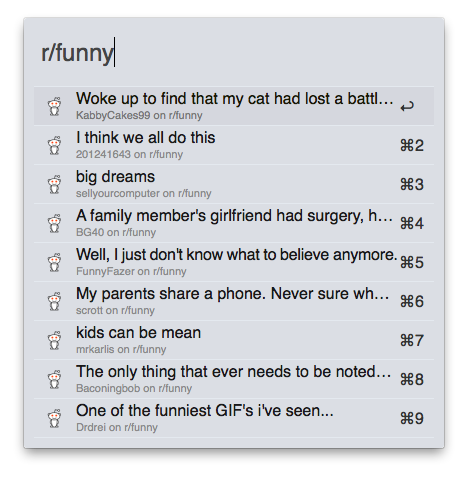468x478 pixels.
Task: Choose 'A family member's girlfriend had surgery' result
Action: (x=234, y=223)
